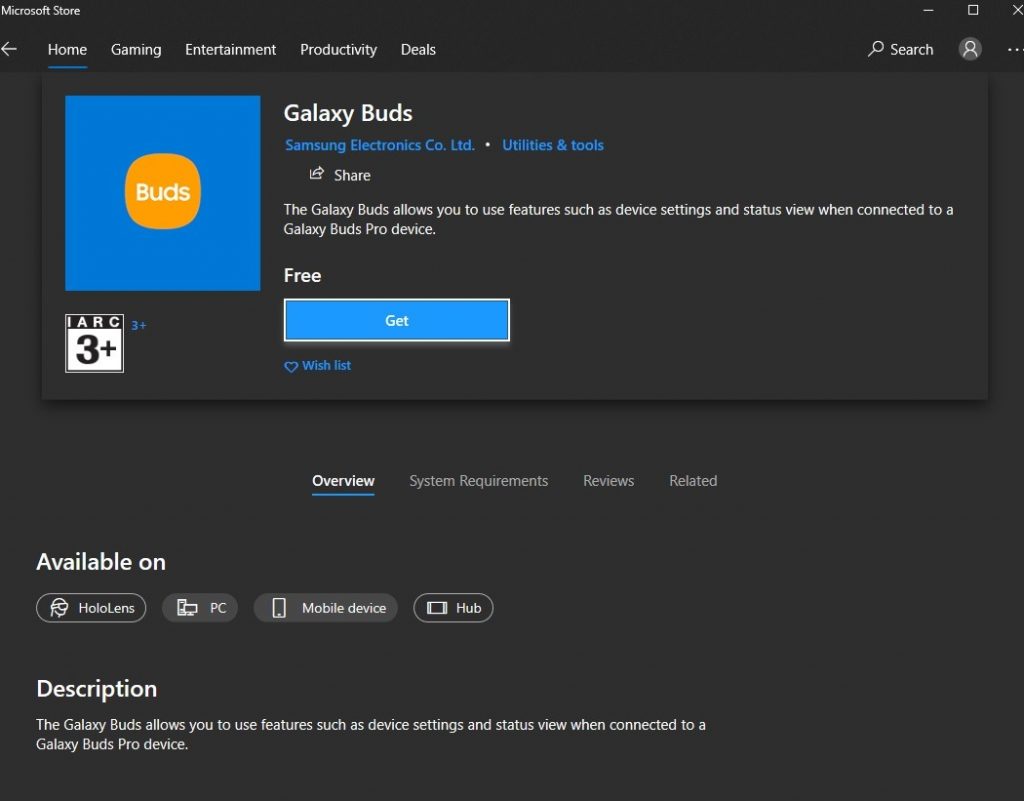Select the Mobile device platform chip
Screen dimensions: 1024x801
(325, 608)
